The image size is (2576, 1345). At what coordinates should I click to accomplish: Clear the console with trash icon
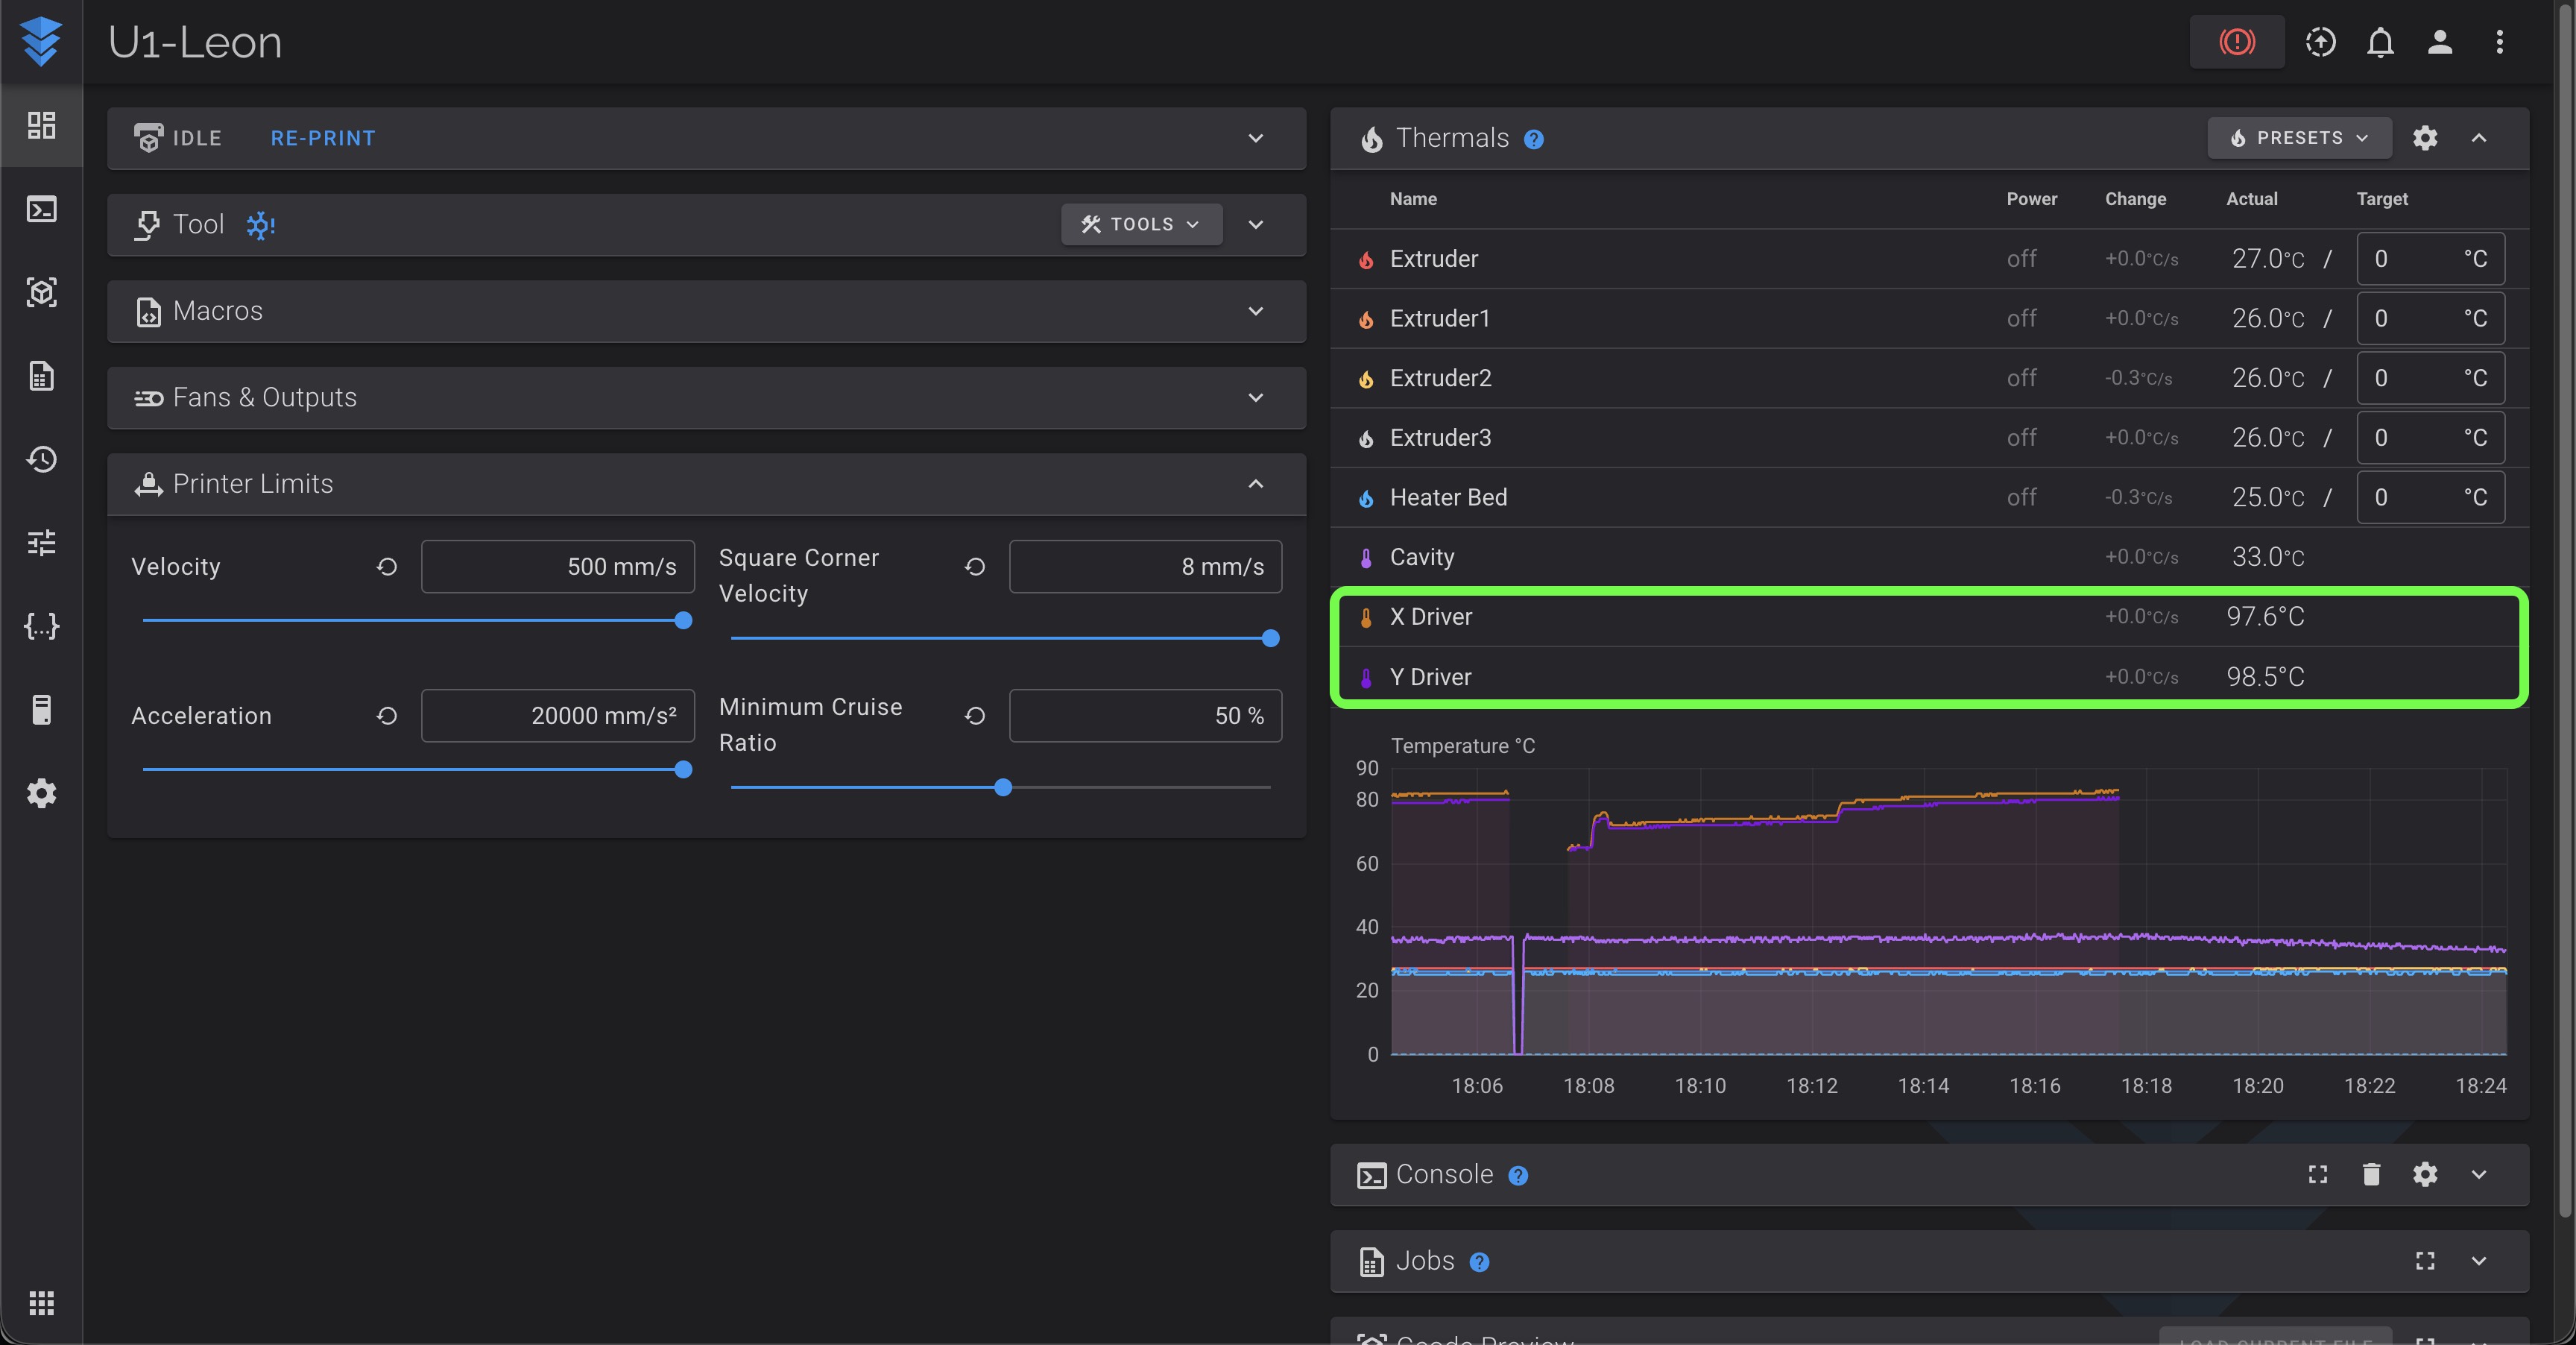2371,1174
